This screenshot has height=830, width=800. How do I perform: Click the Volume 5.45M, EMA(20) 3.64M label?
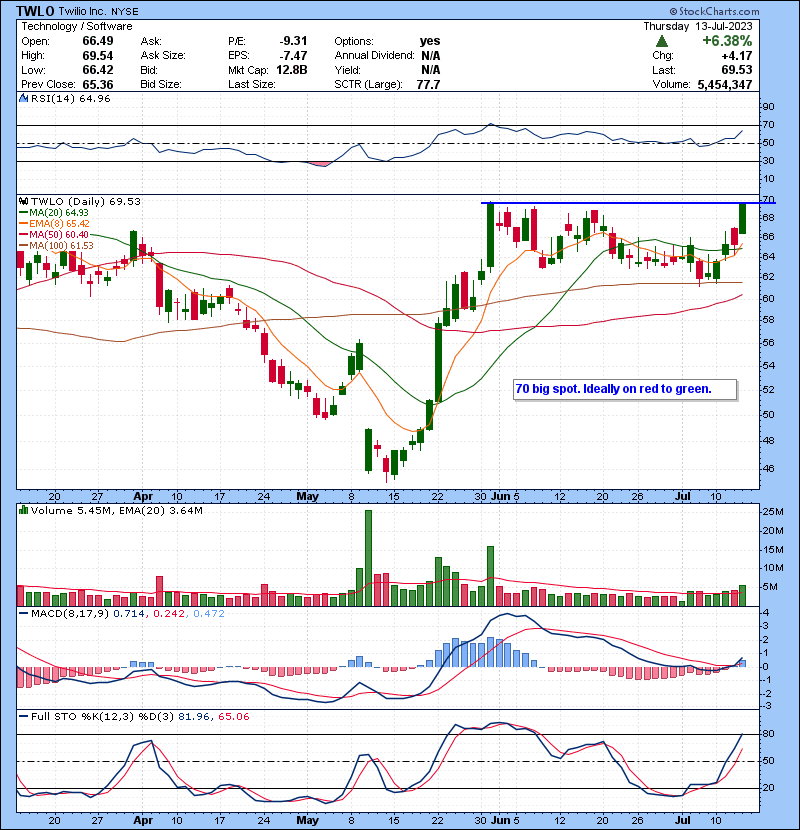[x=116, y=510]
